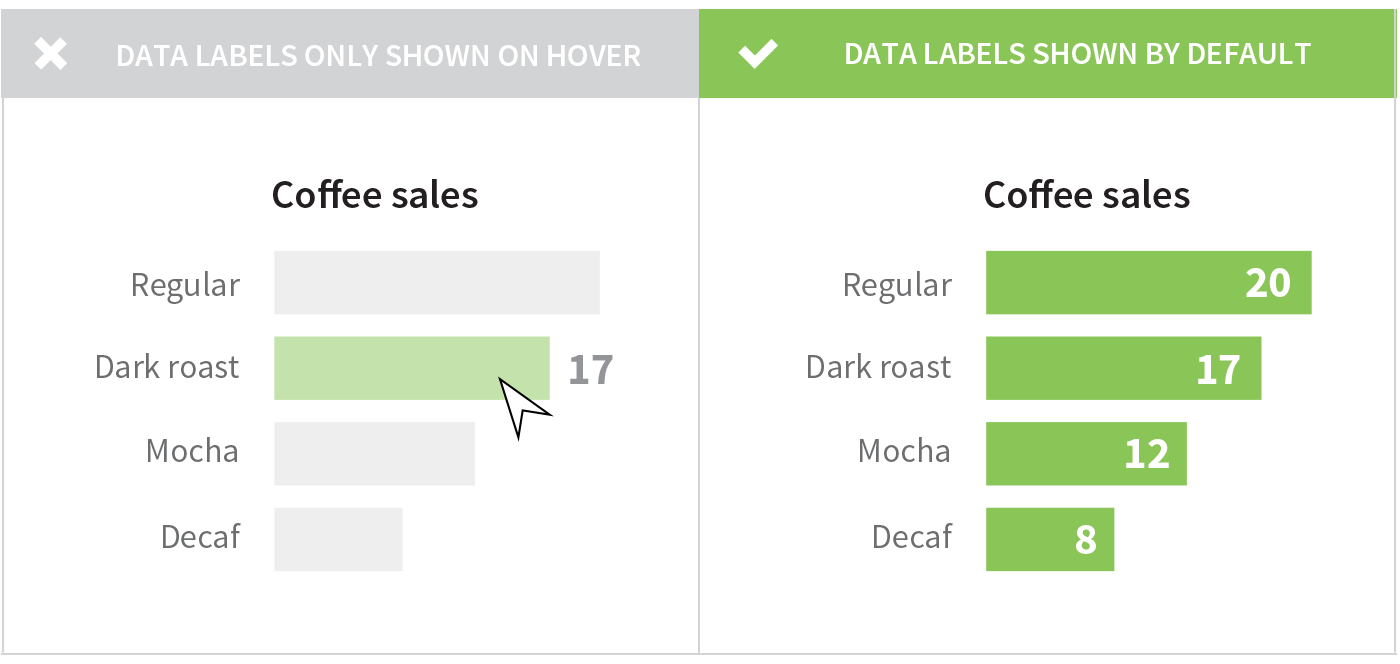Click the 'Mocha' label in right chart

coord(904,451)
